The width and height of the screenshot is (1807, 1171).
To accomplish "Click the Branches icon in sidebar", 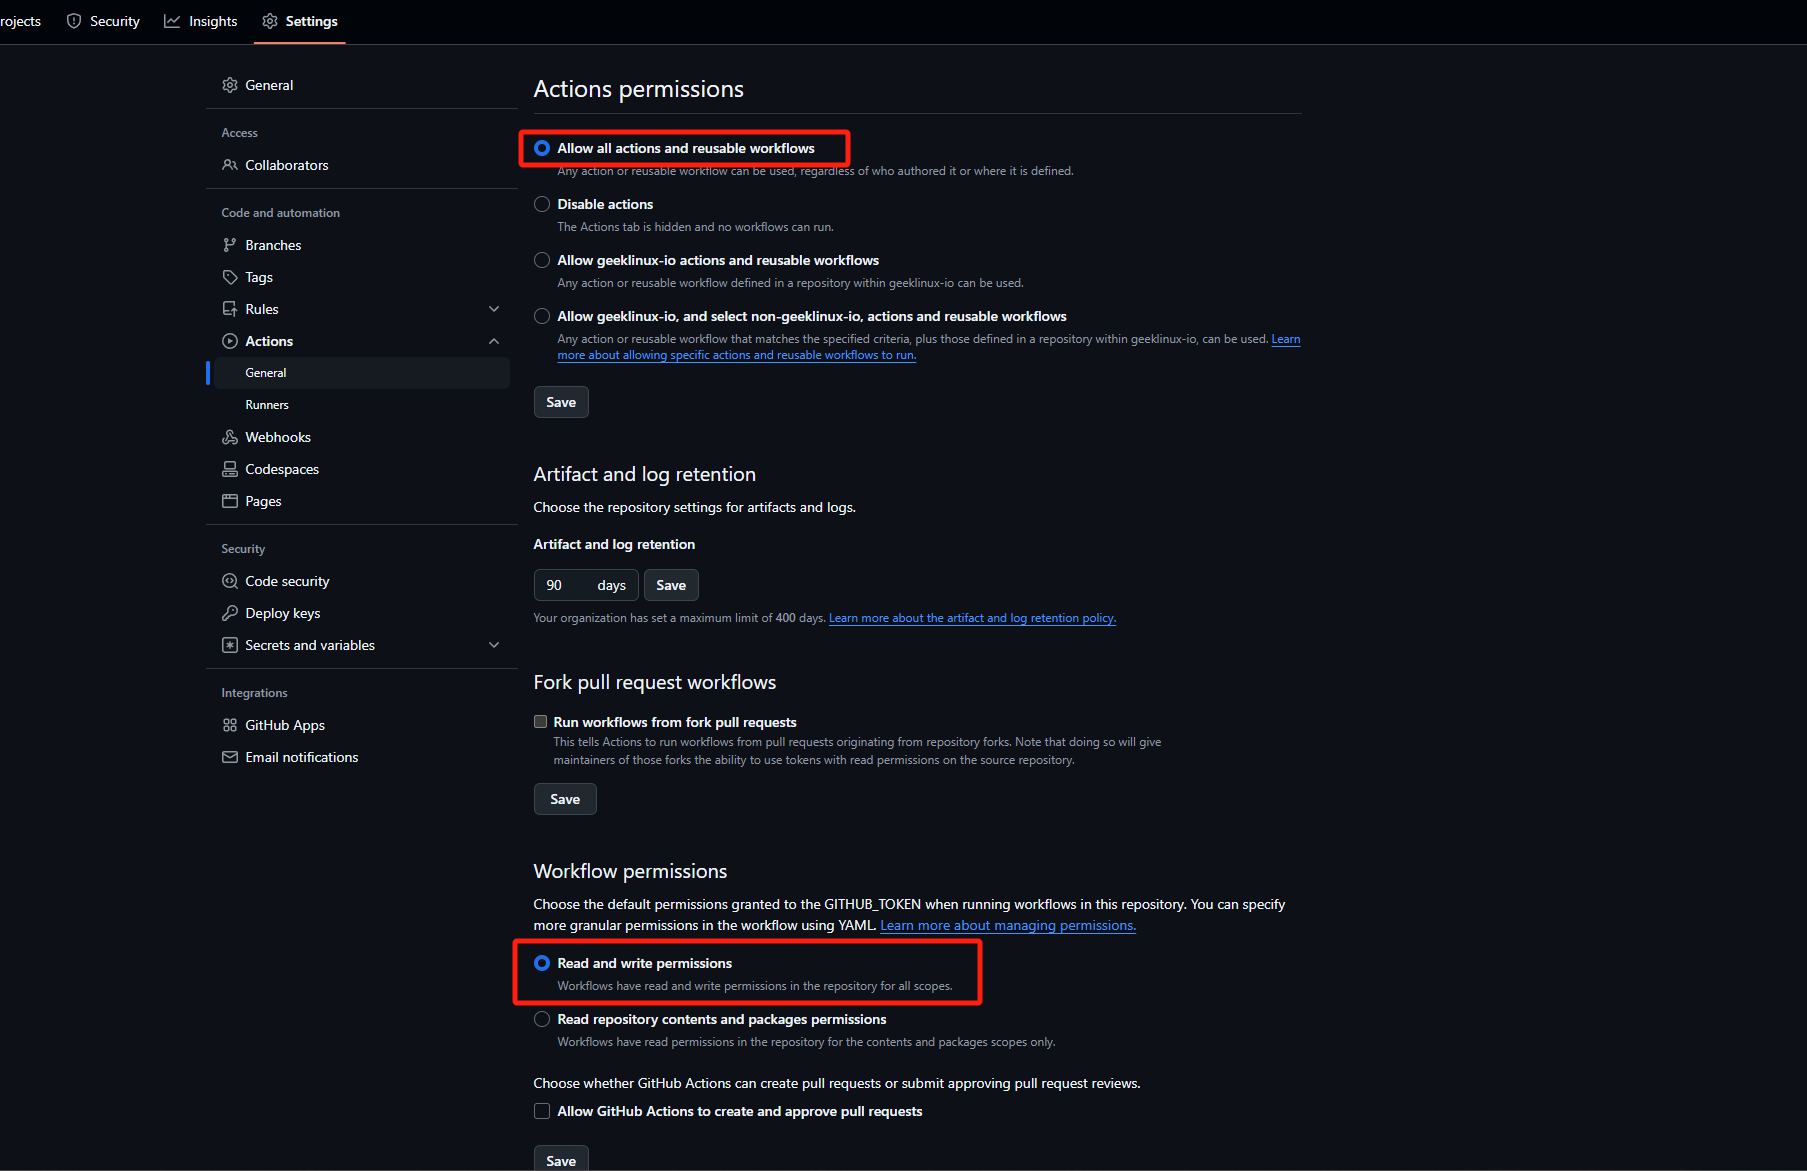I will pyautogui.click(x=230, y=245).
